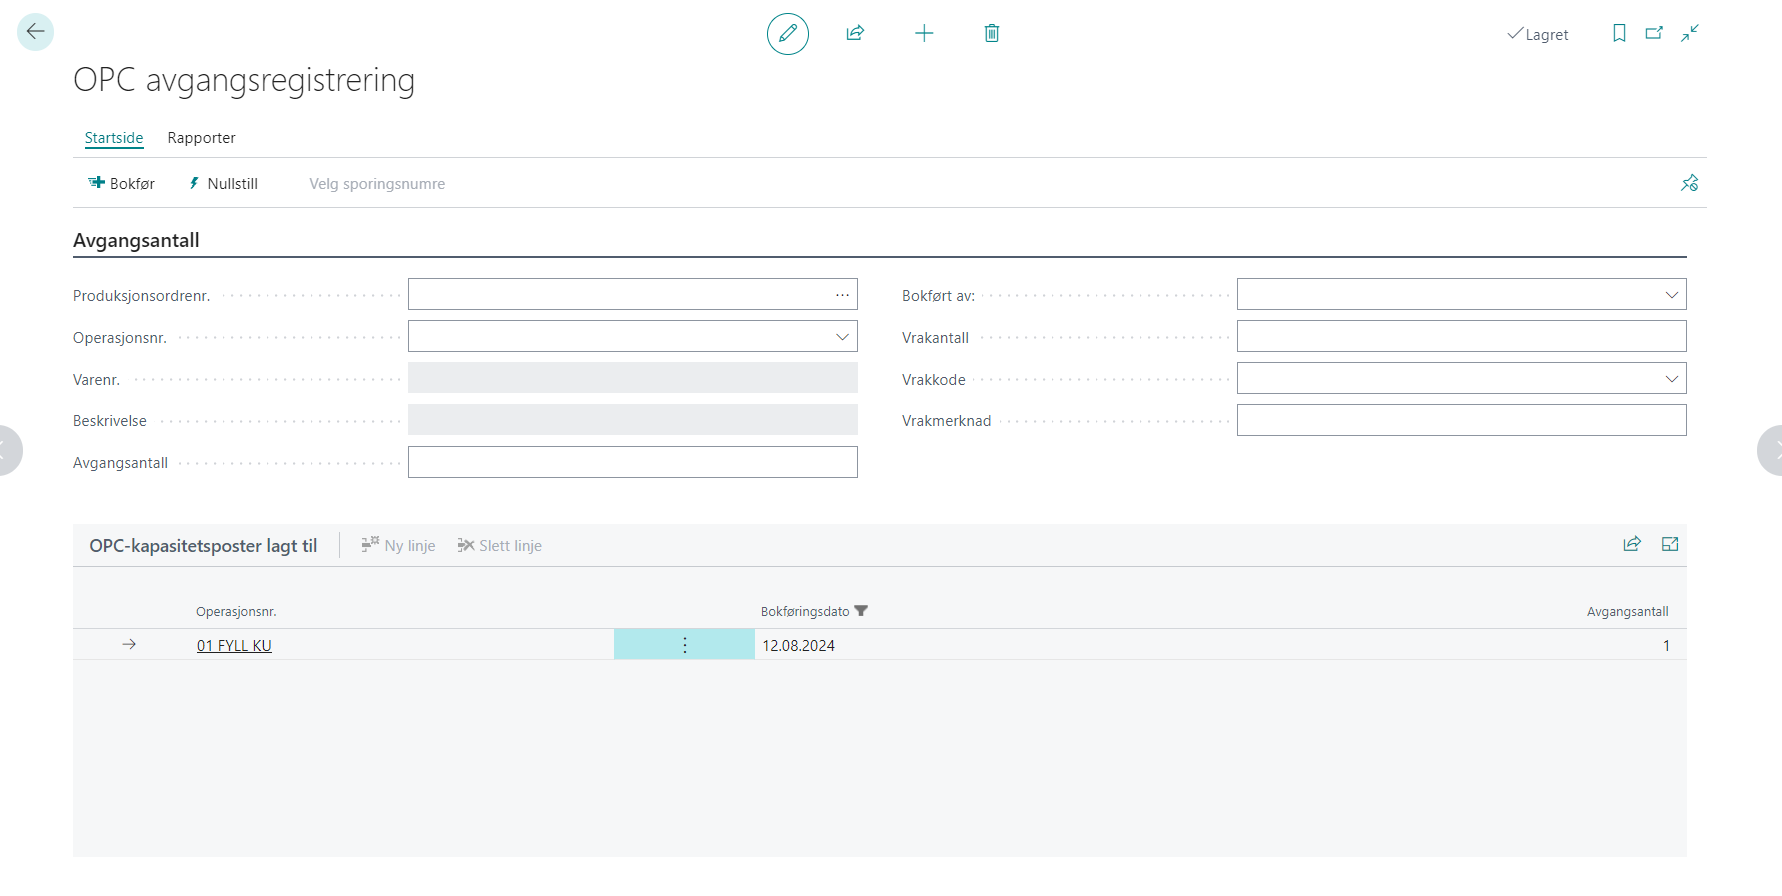
Task: Switch to the Rapporter tab
Action: point(201,138)
